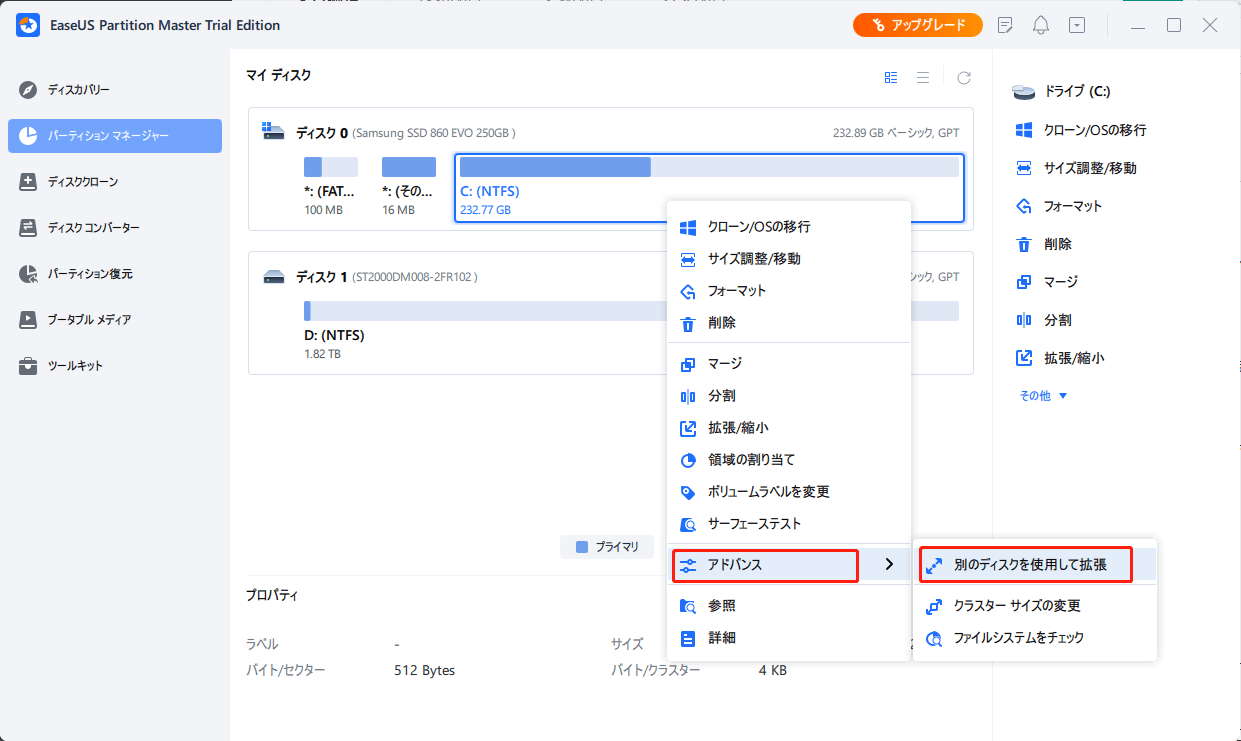Select ディスク コンバーター in the sidebar

tap(93, 228)
